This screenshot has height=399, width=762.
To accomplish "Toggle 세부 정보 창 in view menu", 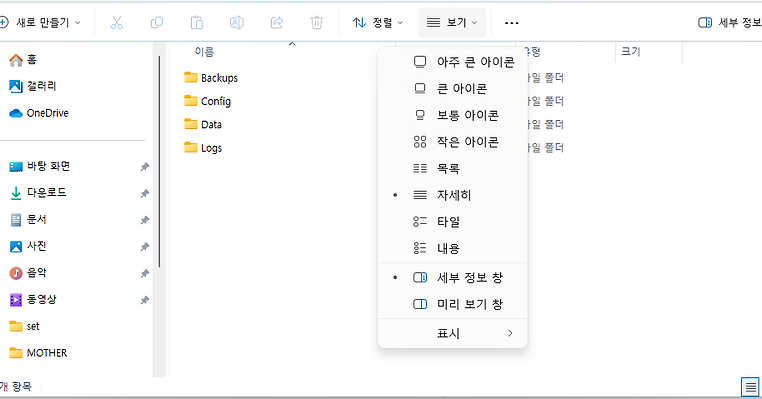I will [x=452, y=278].
